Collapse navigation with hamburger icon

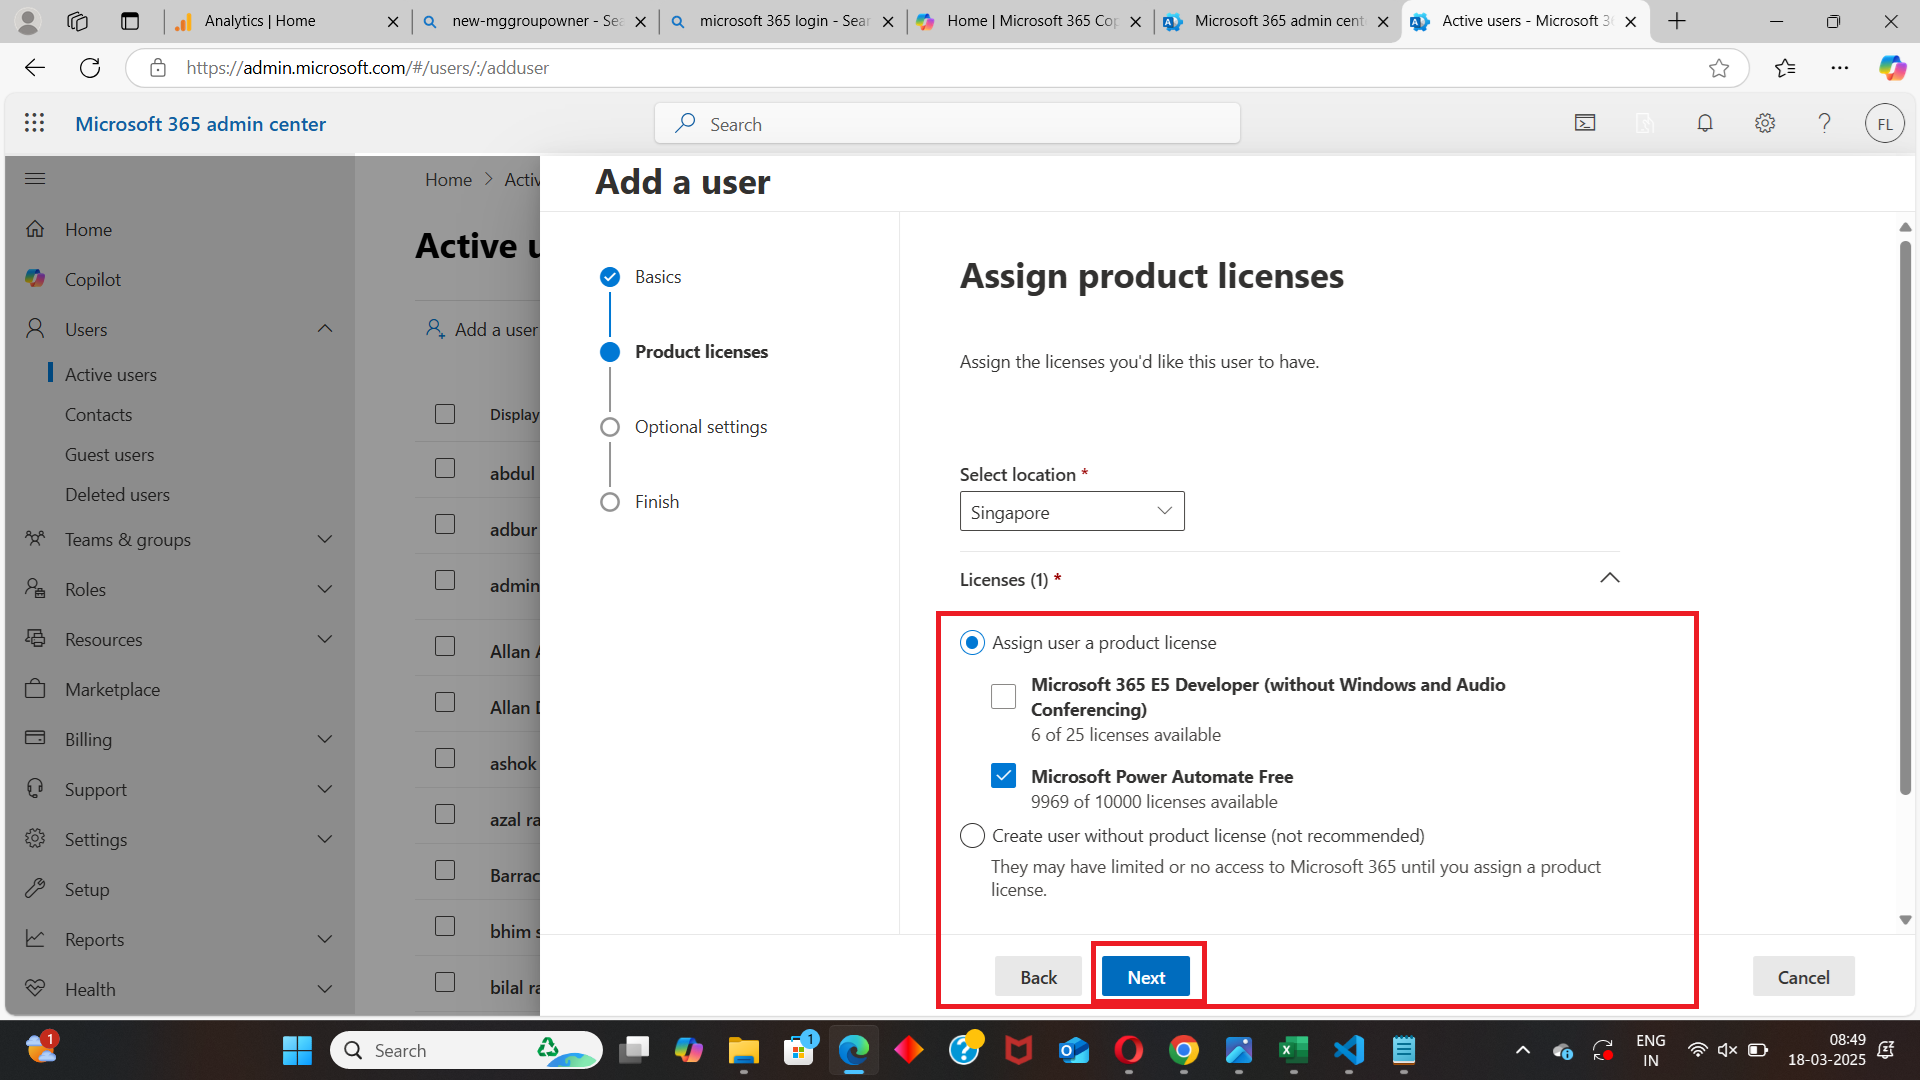[x=35, y=178]
